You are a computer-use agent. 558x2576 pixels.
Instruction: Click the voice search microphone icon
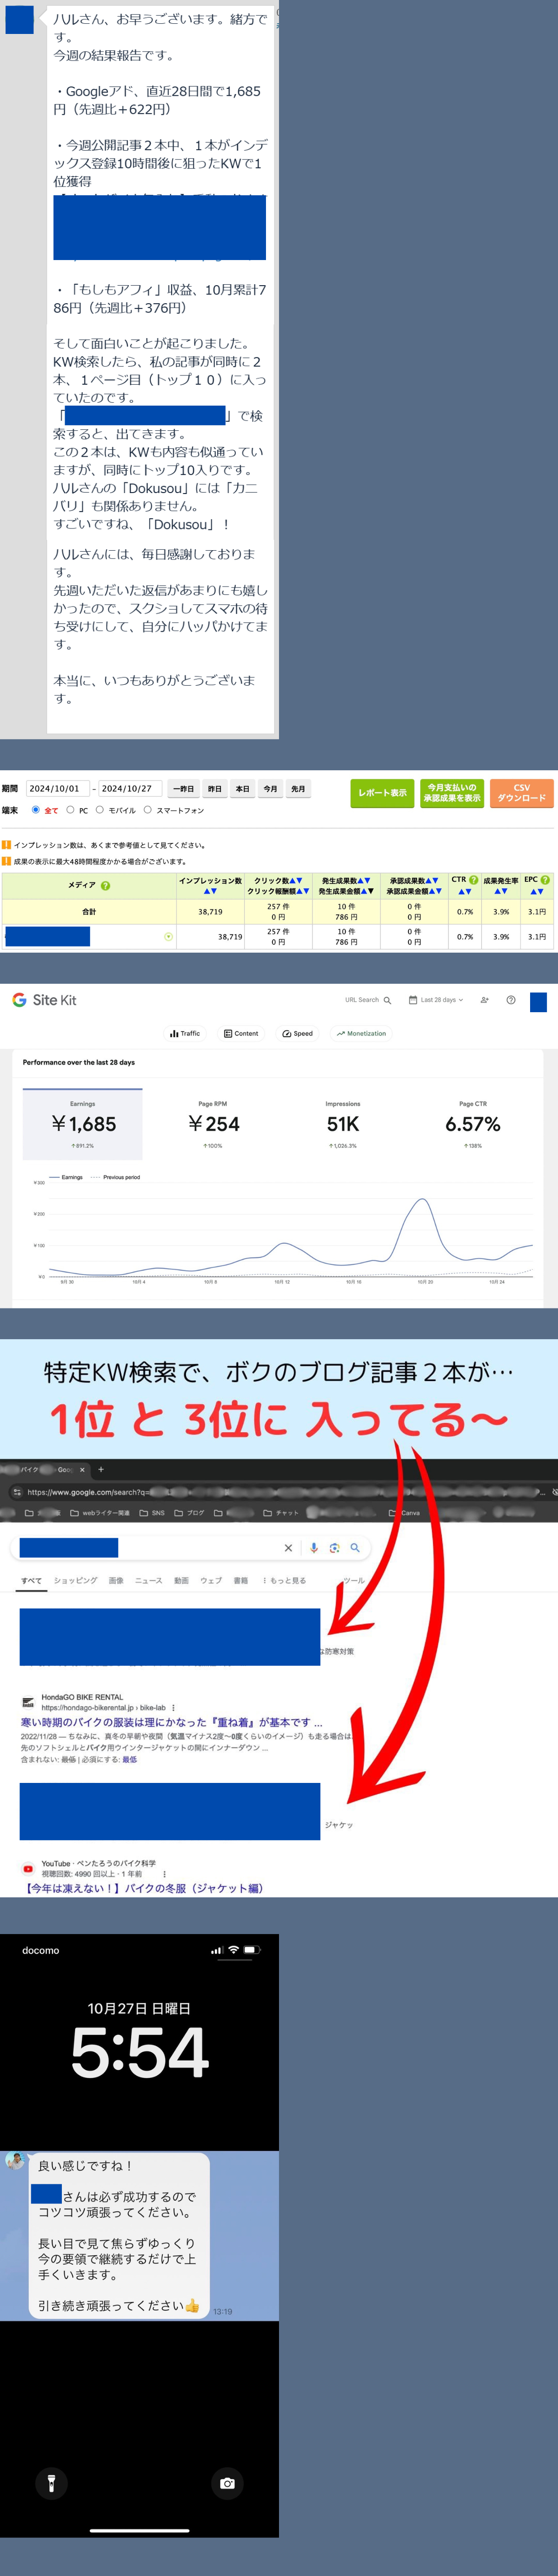pos(314,1547)
